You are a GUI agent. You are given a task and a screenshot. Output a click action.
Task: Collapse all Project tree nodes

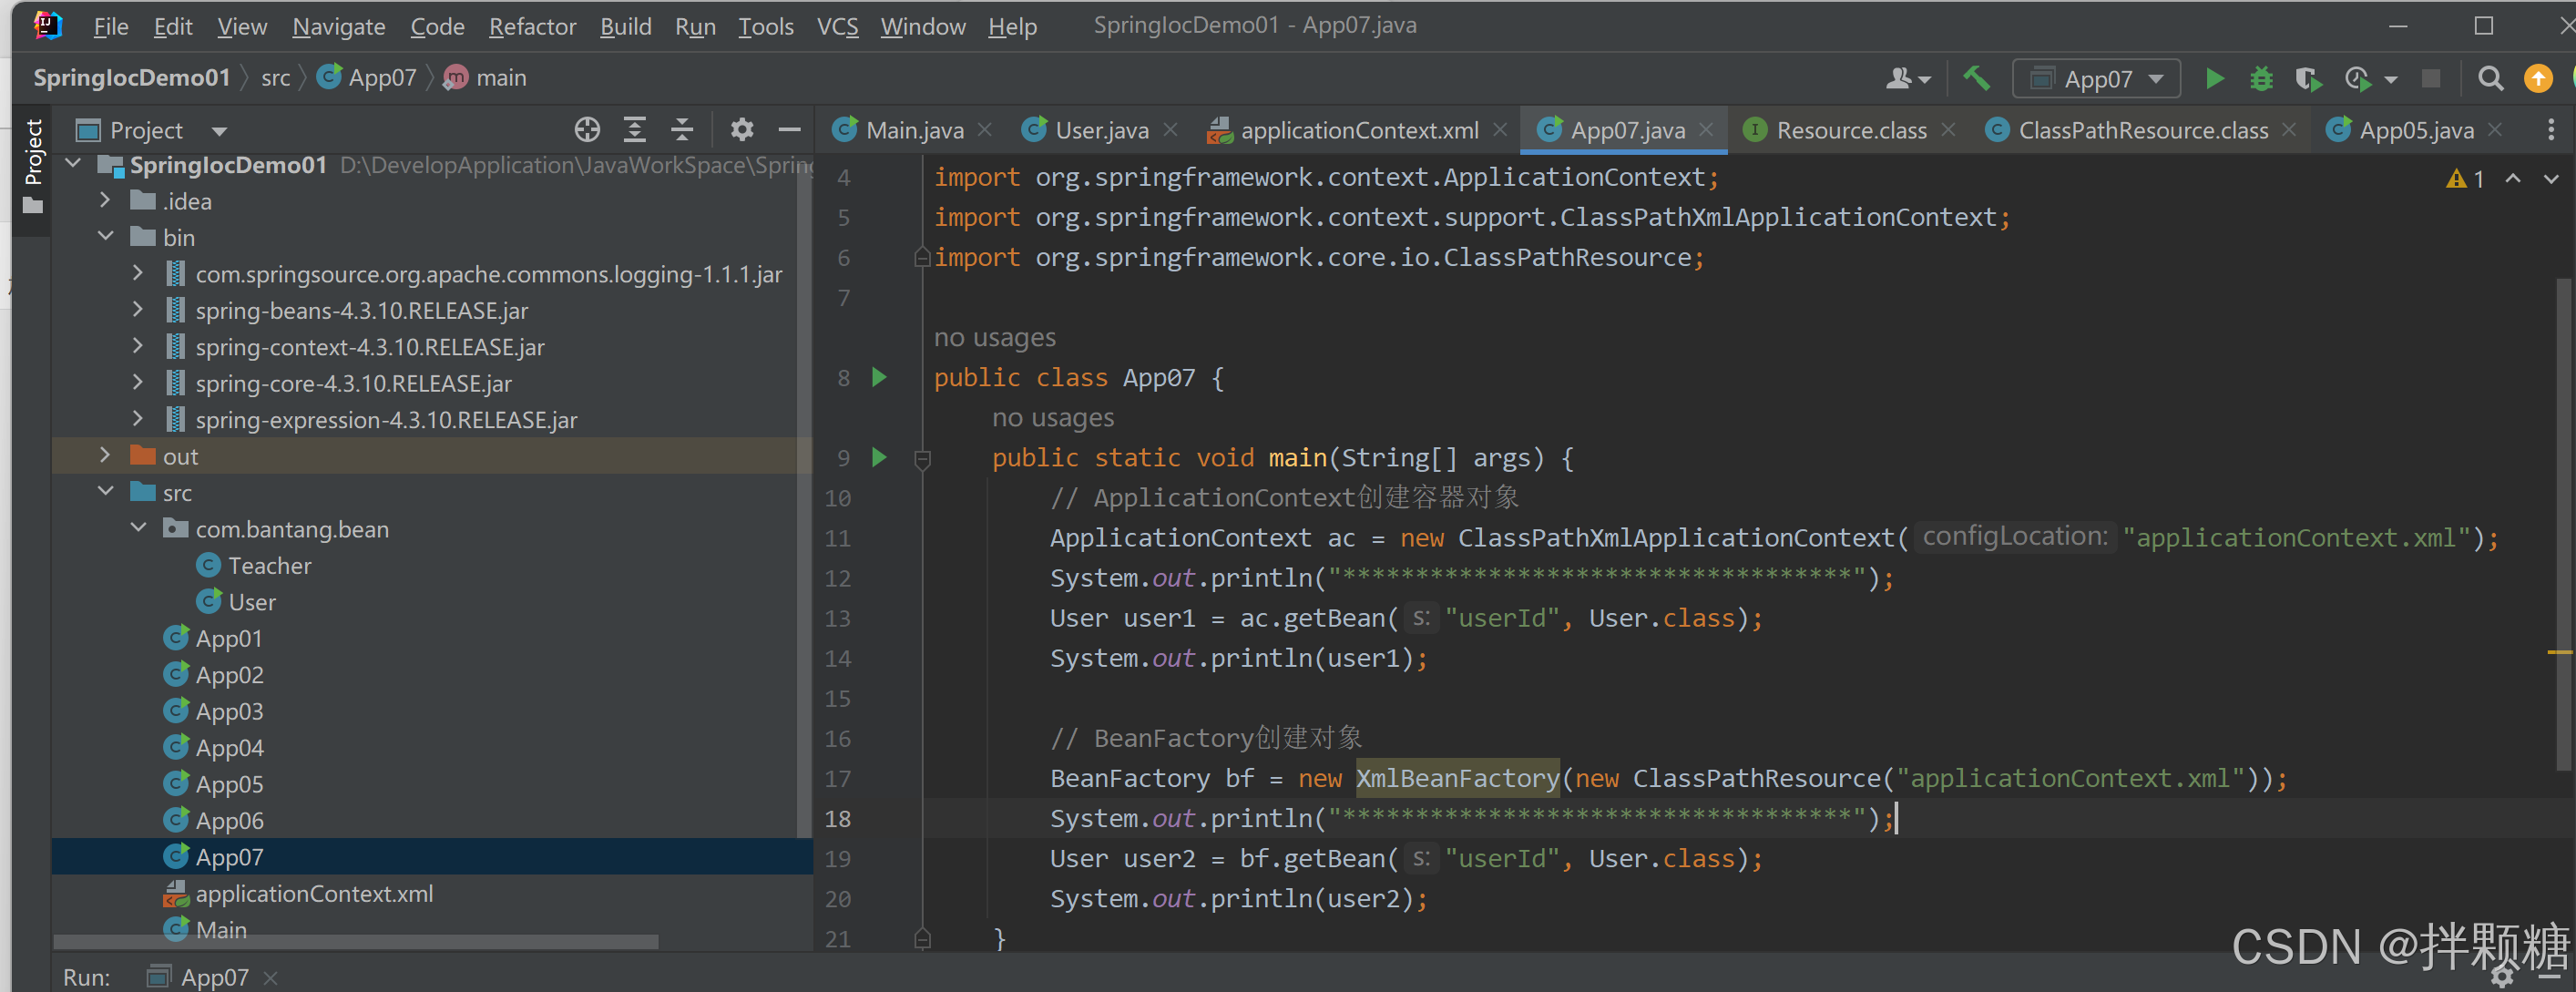tap(682, 130)
